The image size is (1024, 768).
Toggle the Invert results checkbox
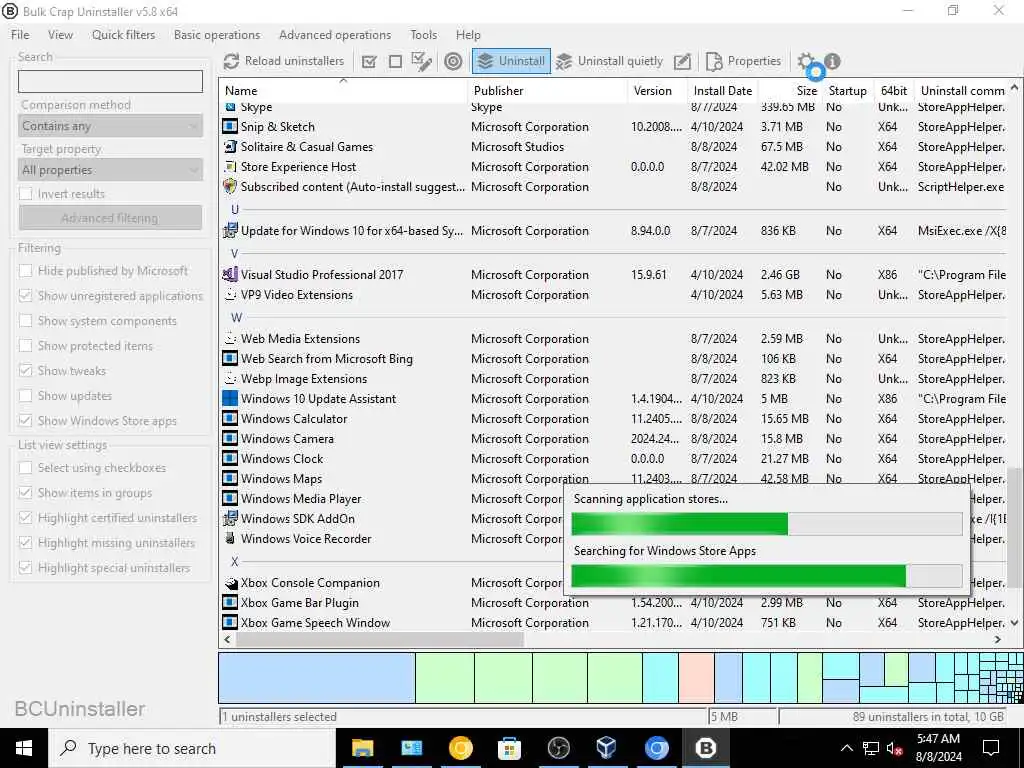25,194
